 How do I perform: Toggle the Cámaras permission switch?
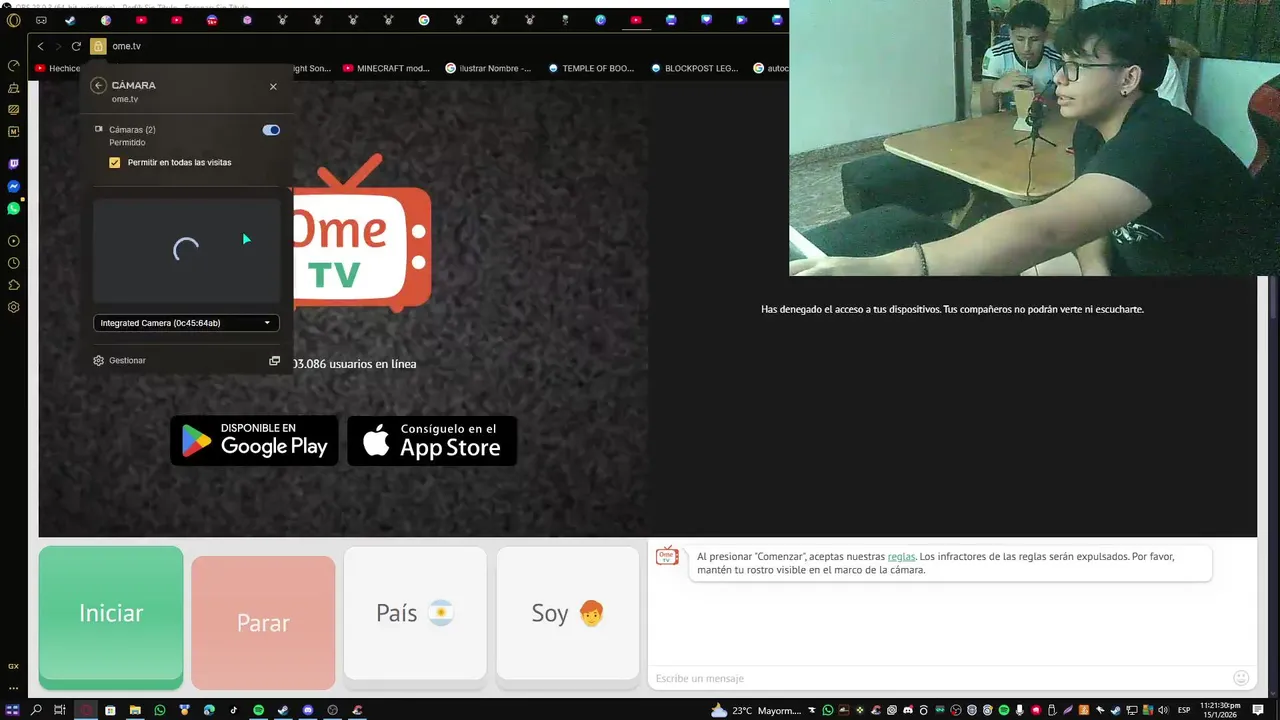click(x=271, y=130)
